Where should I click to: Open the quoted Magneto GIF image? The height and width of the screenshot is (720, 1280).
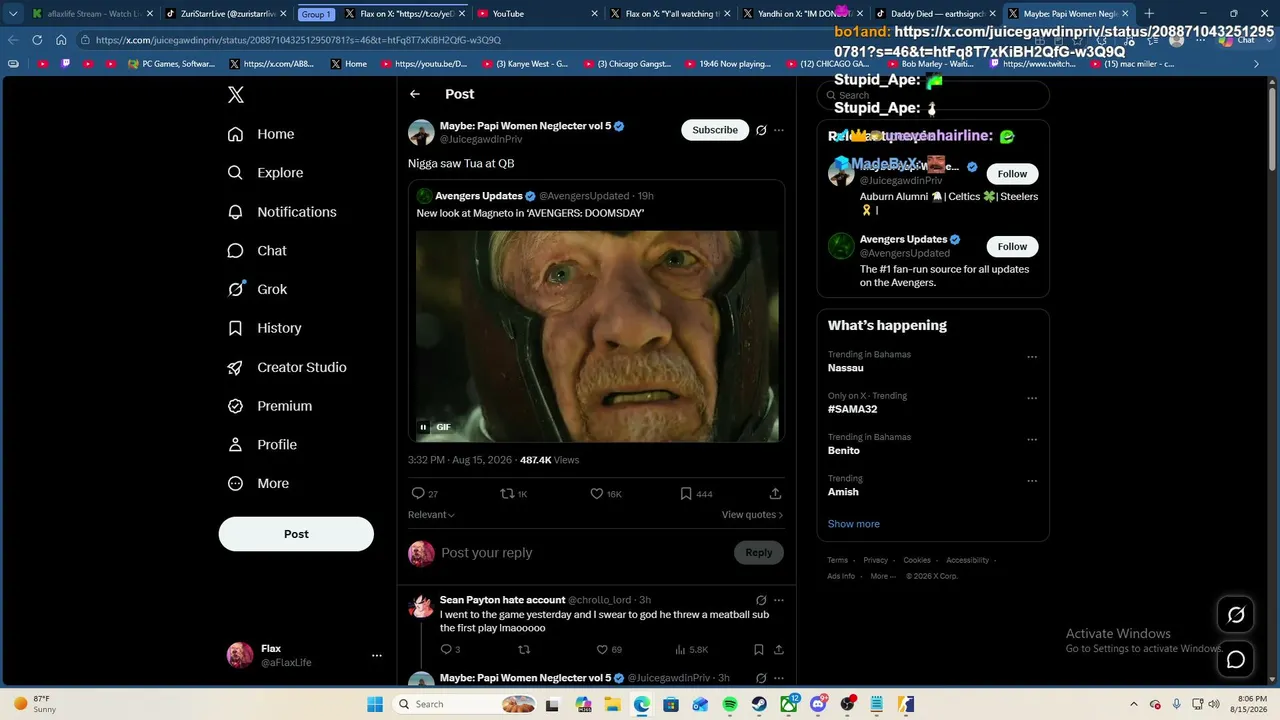click(597, 336)
